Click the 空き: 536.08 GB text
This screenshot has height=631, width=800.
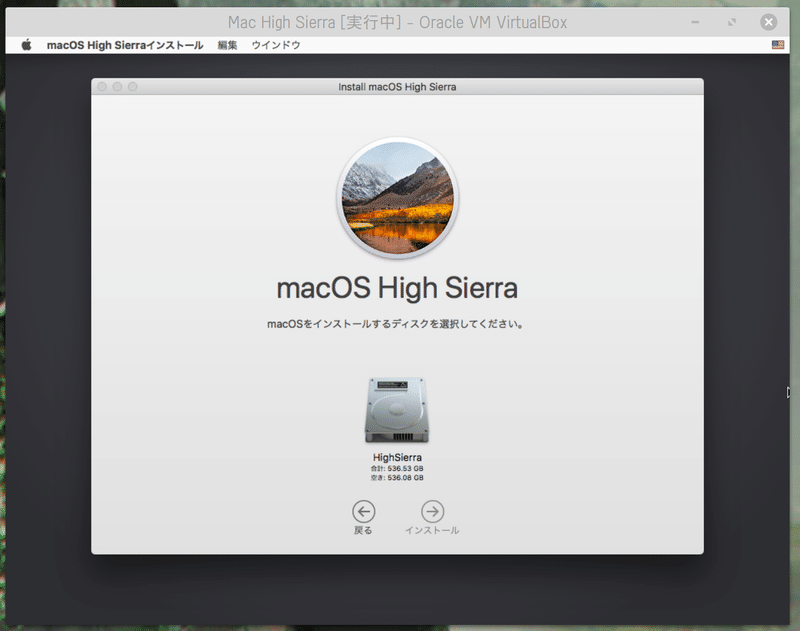[397, 477]
